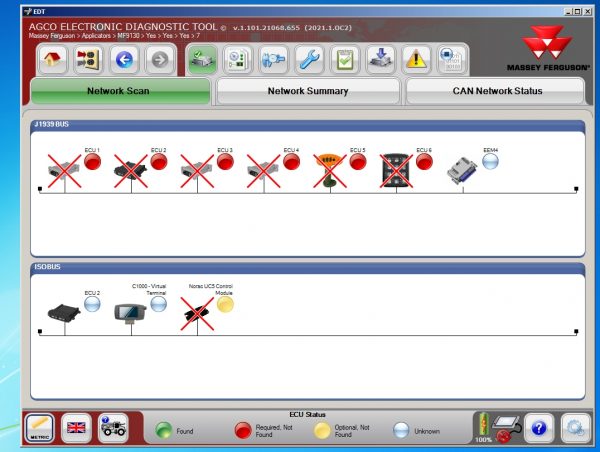The width and height of the screenshot is (600, 452).
Task: Open the clipboard checklist icon
Action: (345, 60)
